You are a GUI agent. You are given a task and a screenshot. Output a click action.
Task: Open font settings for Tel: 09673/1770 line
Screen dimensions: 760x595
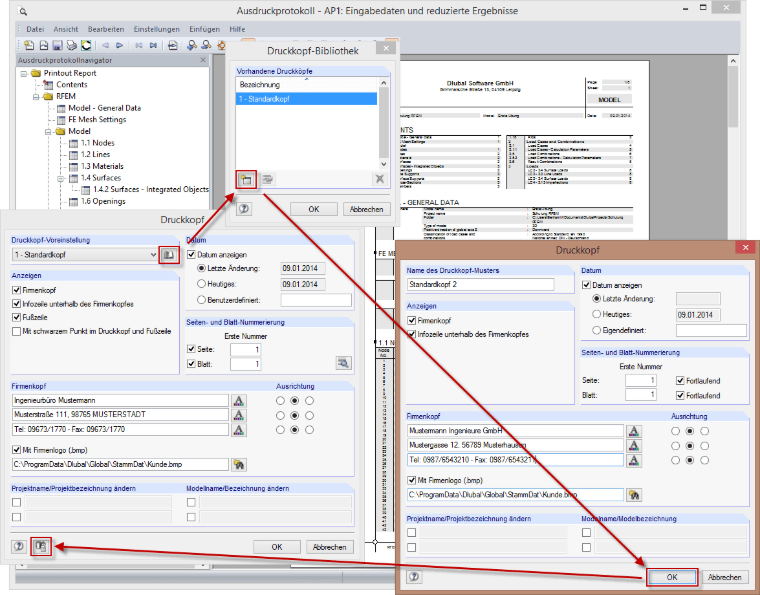(238, 430)
